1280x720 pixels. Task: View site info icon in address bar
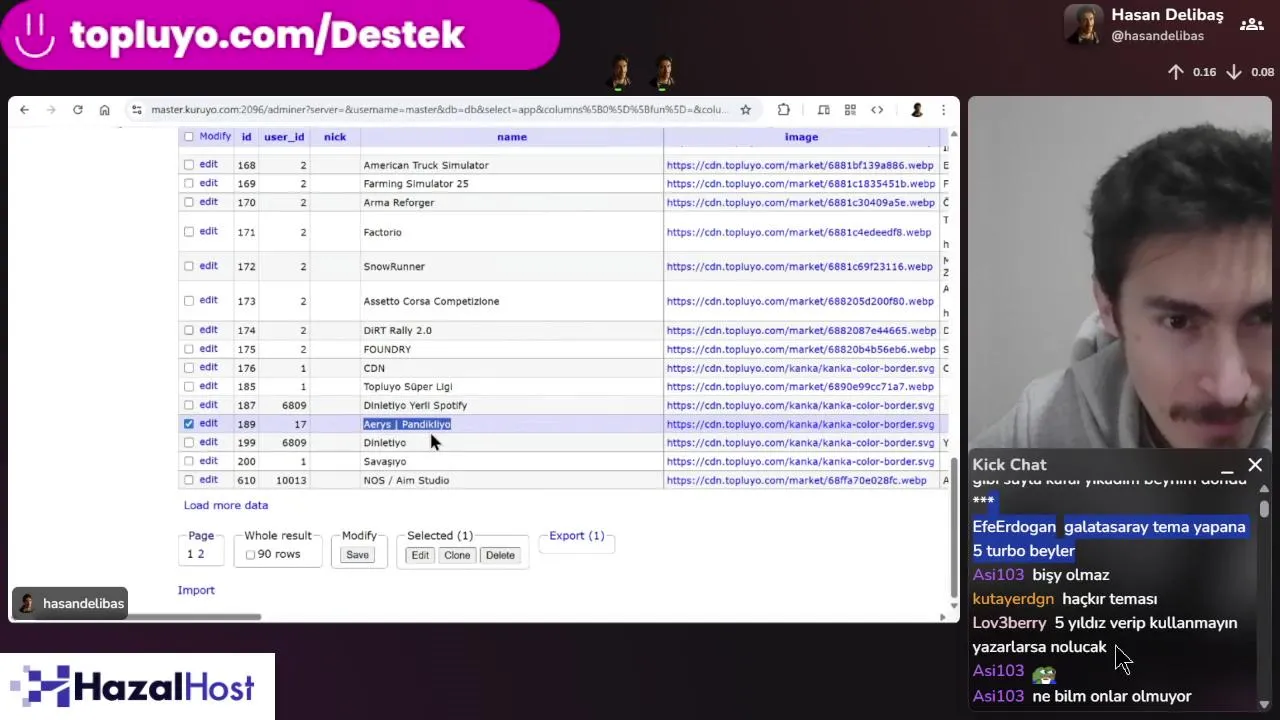point(136,110)
